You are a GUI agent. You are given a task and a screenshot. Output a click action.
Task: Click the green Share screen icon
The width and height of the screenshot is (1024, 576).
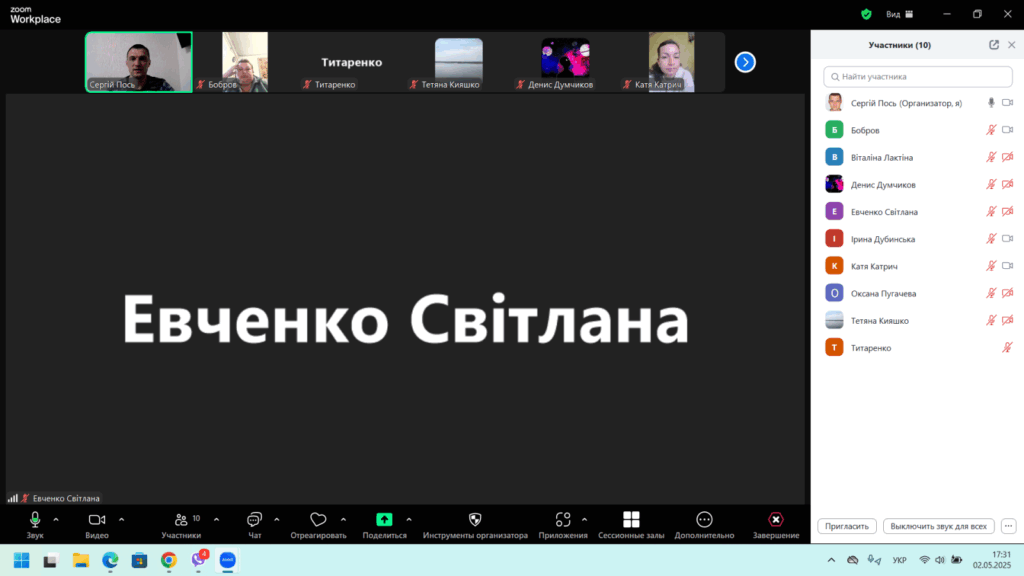384,520
